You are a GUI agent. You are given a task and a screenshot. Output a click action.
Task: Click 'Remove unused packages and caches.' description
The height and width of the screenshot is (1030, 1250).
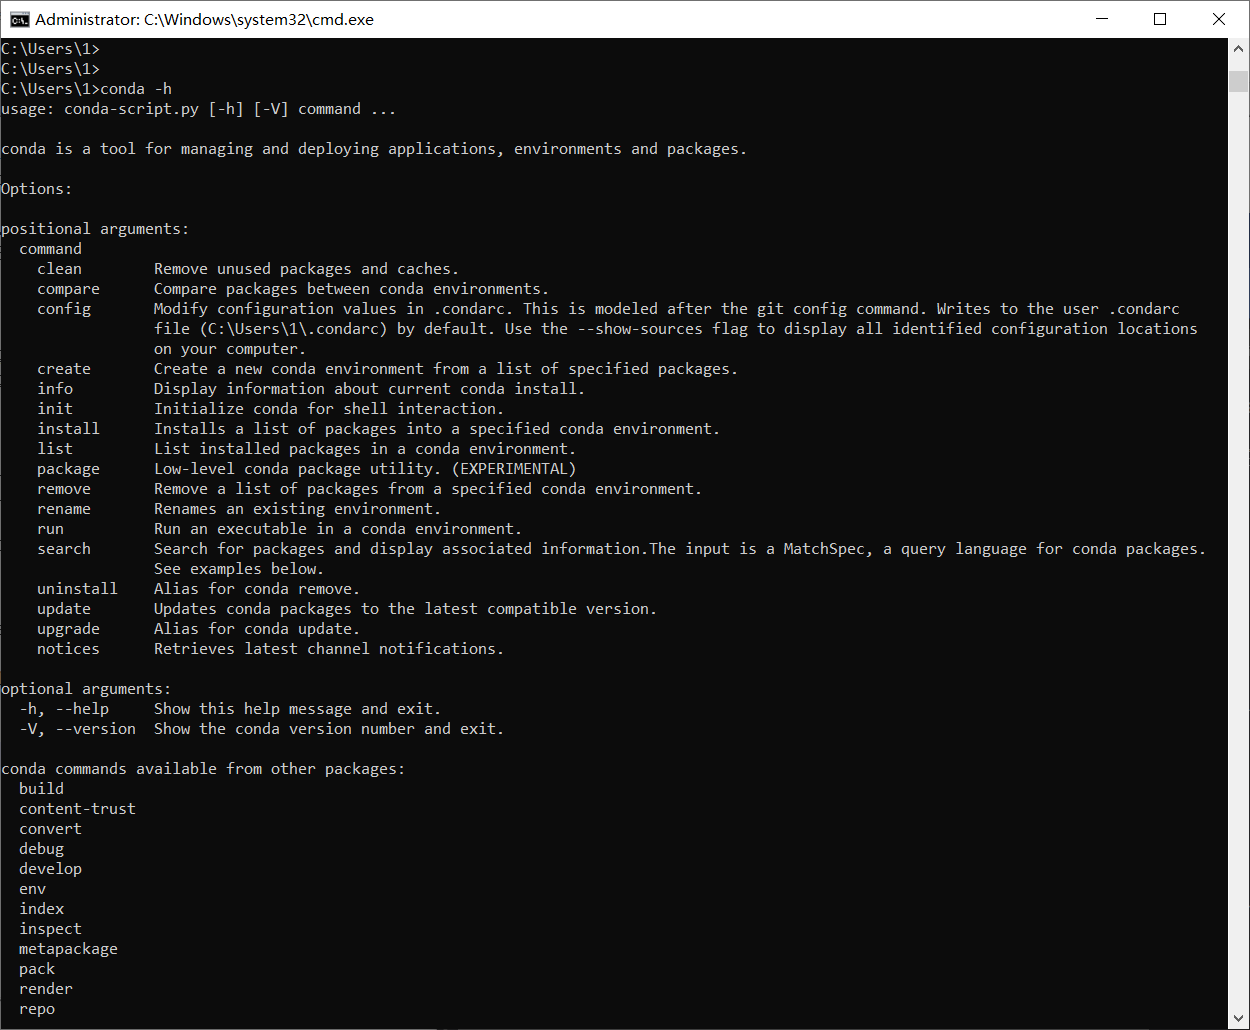pyautogui.click(x=307, y=269)
